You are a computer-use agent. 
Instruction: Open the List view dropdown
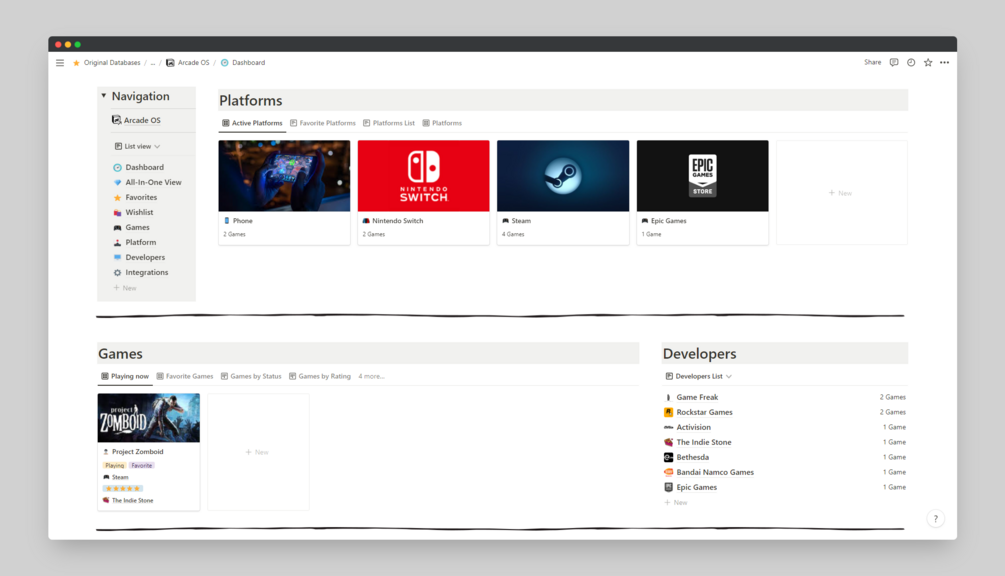point(137,146)
